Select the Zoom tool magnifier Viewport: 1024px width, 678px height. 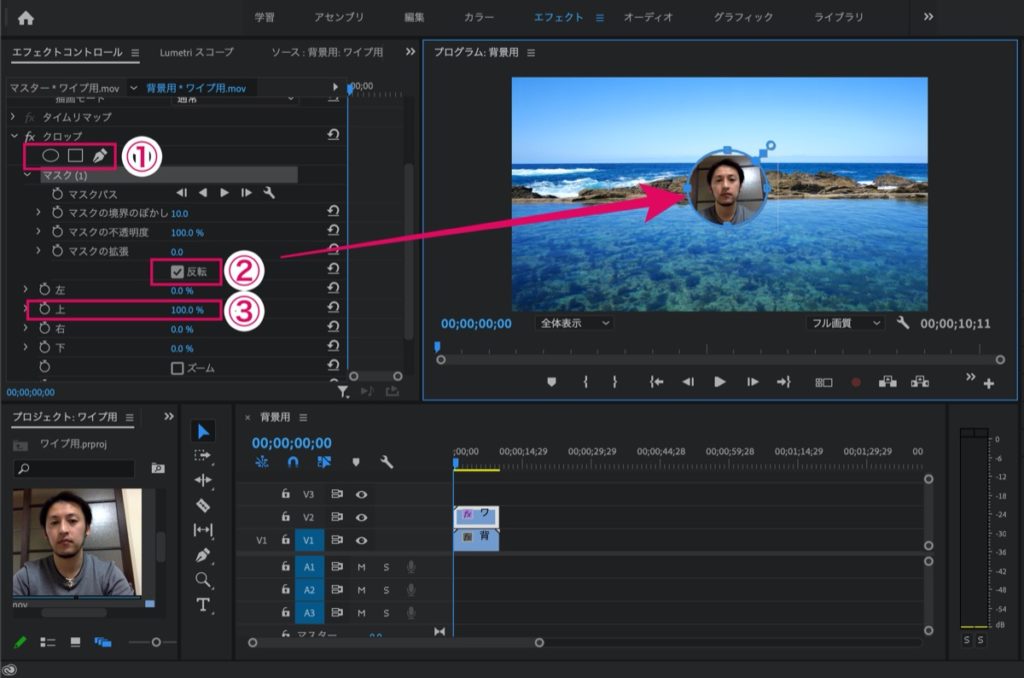[x=203, y=580]
